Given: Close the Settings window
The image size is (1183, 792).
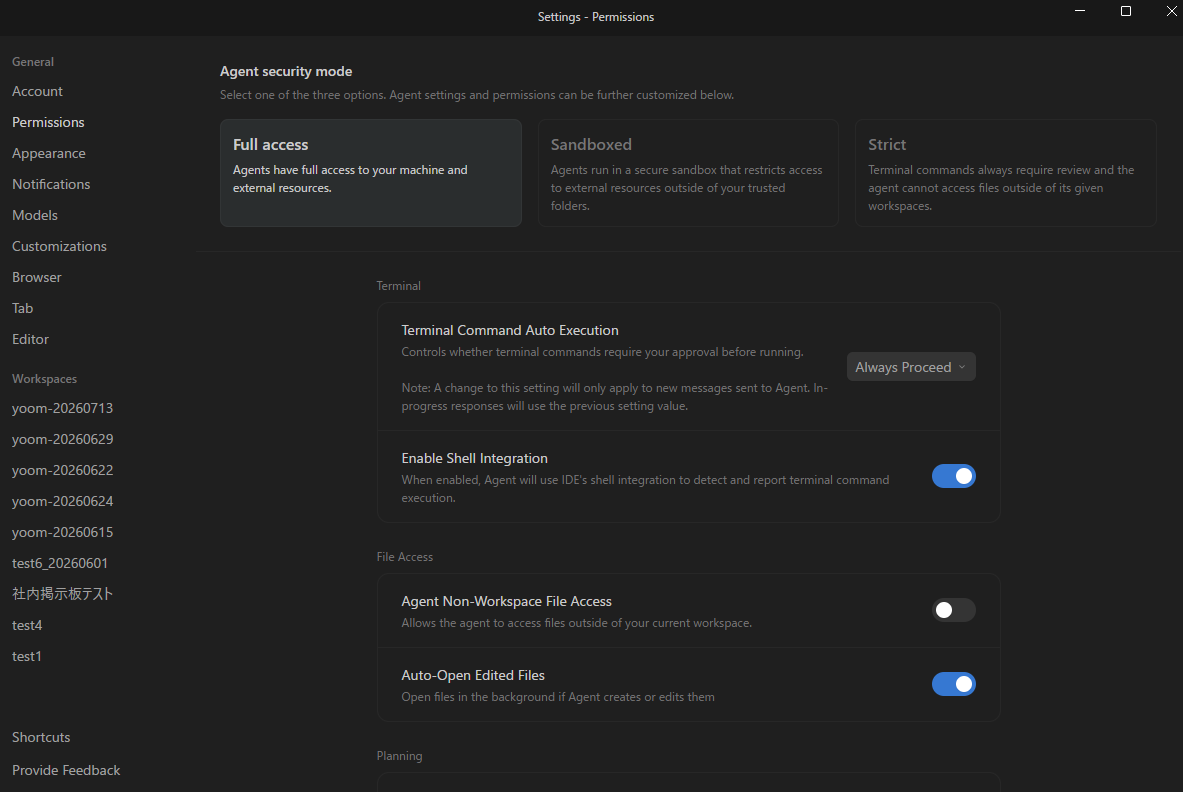Looking at the screenshot, I should (x=1172, y=11).
